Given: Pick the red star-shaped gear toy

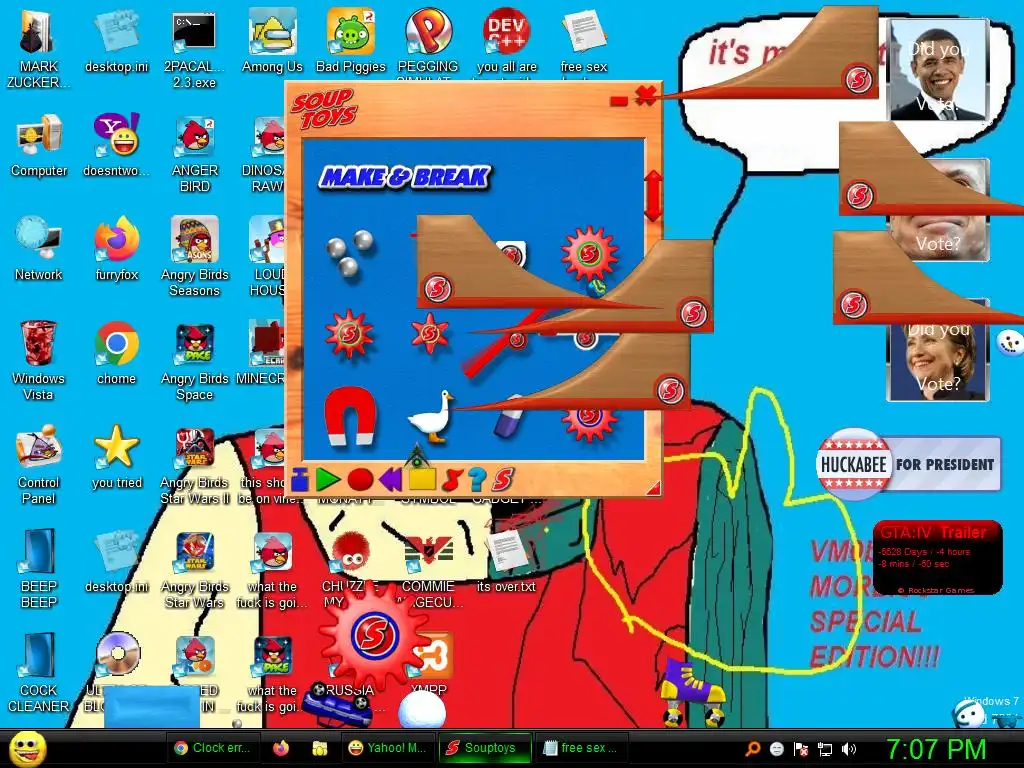Looking at the screenshot, I should click(x=429, y=333).
